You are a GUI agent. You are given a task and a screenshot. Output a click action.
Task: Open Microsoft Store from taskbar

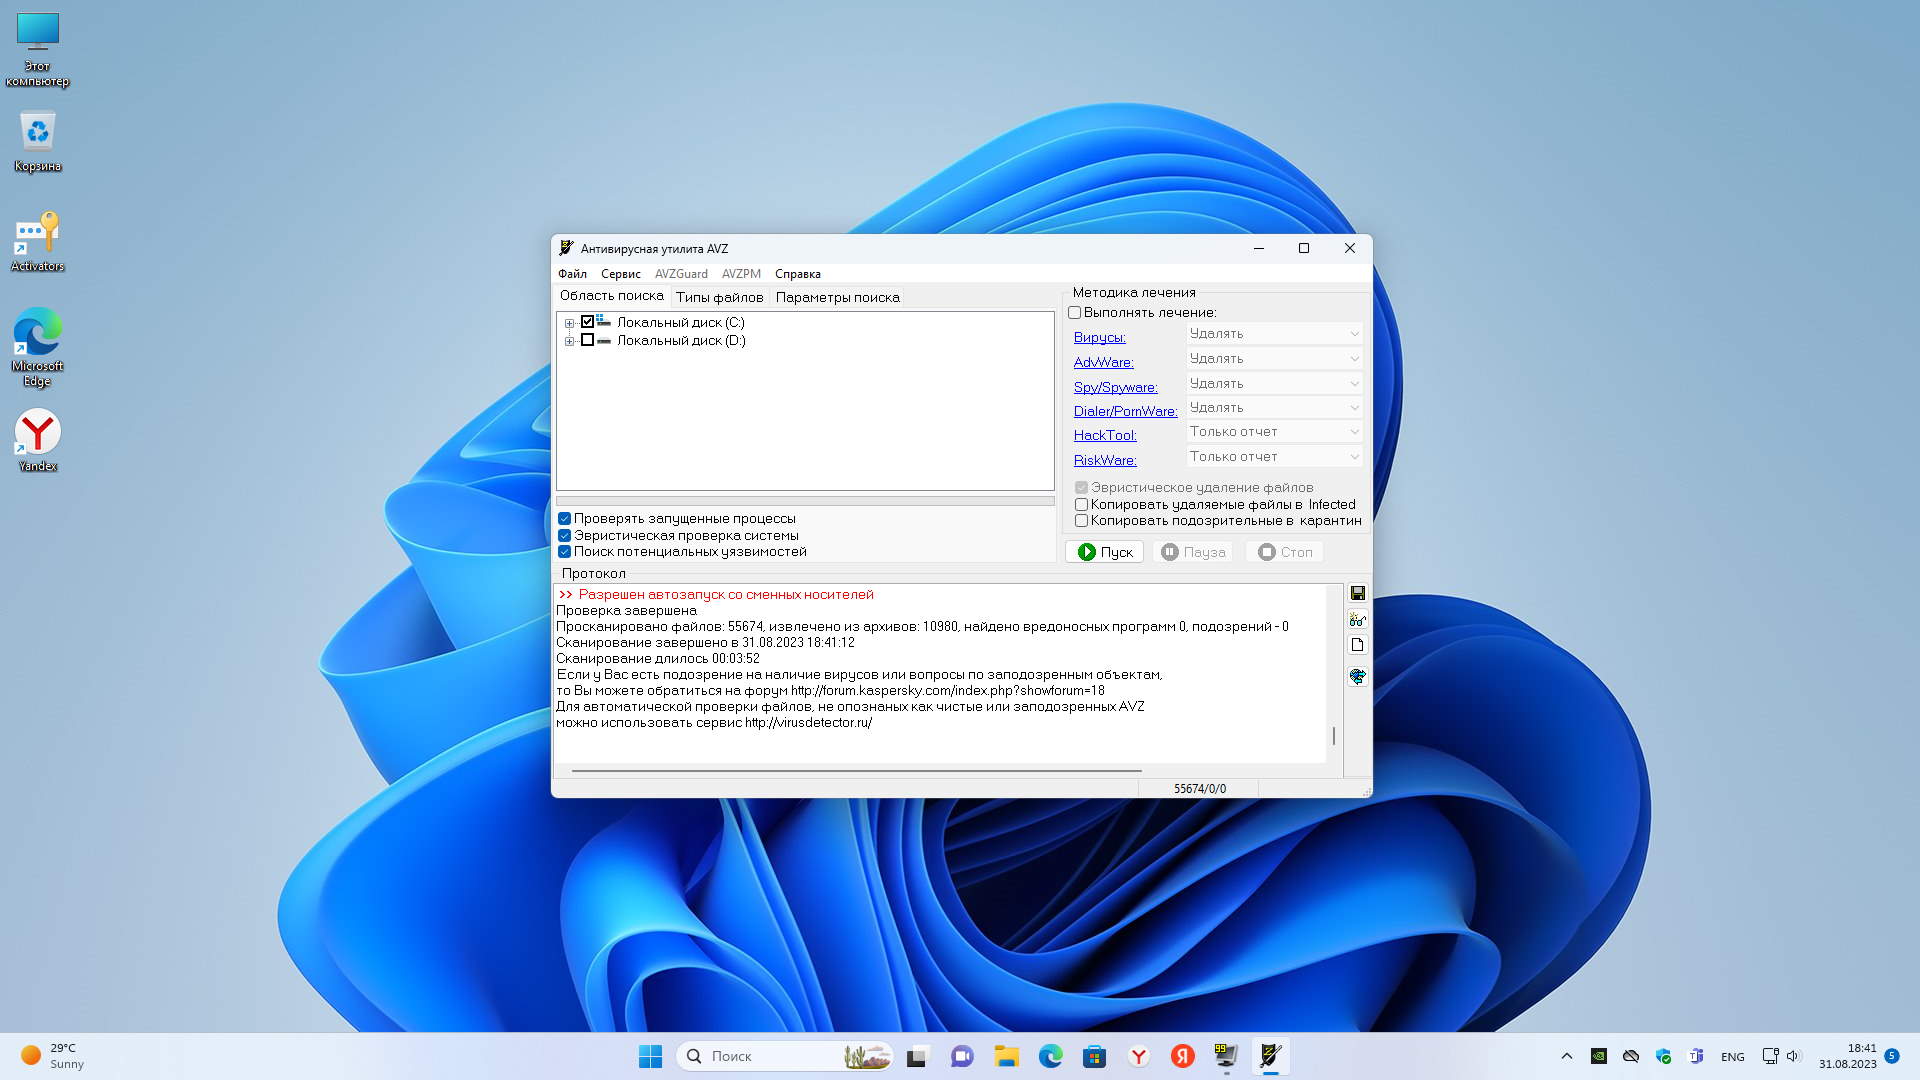click(x=1094, y=1056)
